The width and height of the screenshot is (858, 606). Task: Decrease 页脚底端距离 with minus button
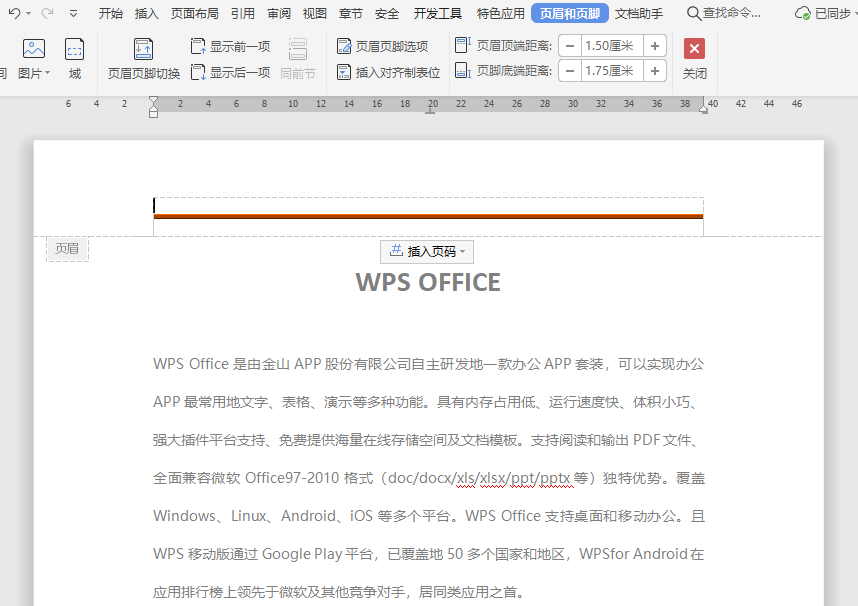point(570,71)
